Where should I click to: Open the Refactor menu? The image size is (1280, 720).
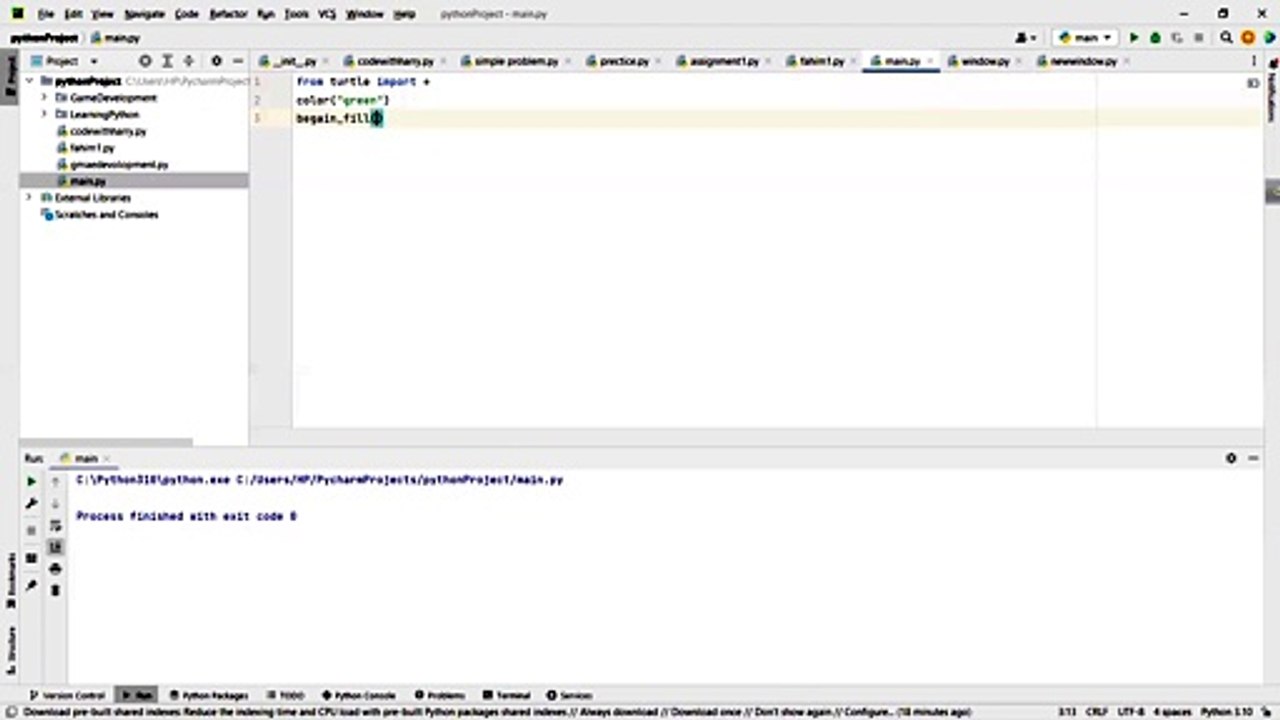228,14
